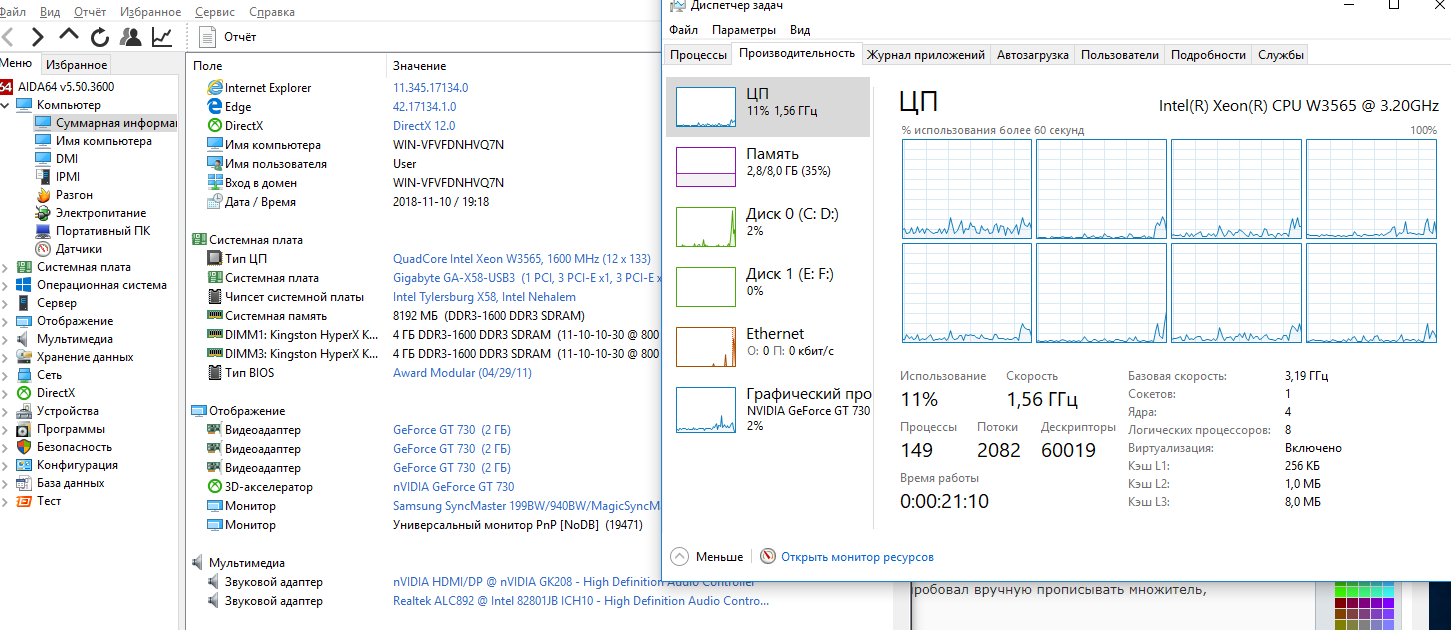Viewport: 1451px width, 630px height.
Task: Select the Электропитание power icon item
Action: pos(43,213)
